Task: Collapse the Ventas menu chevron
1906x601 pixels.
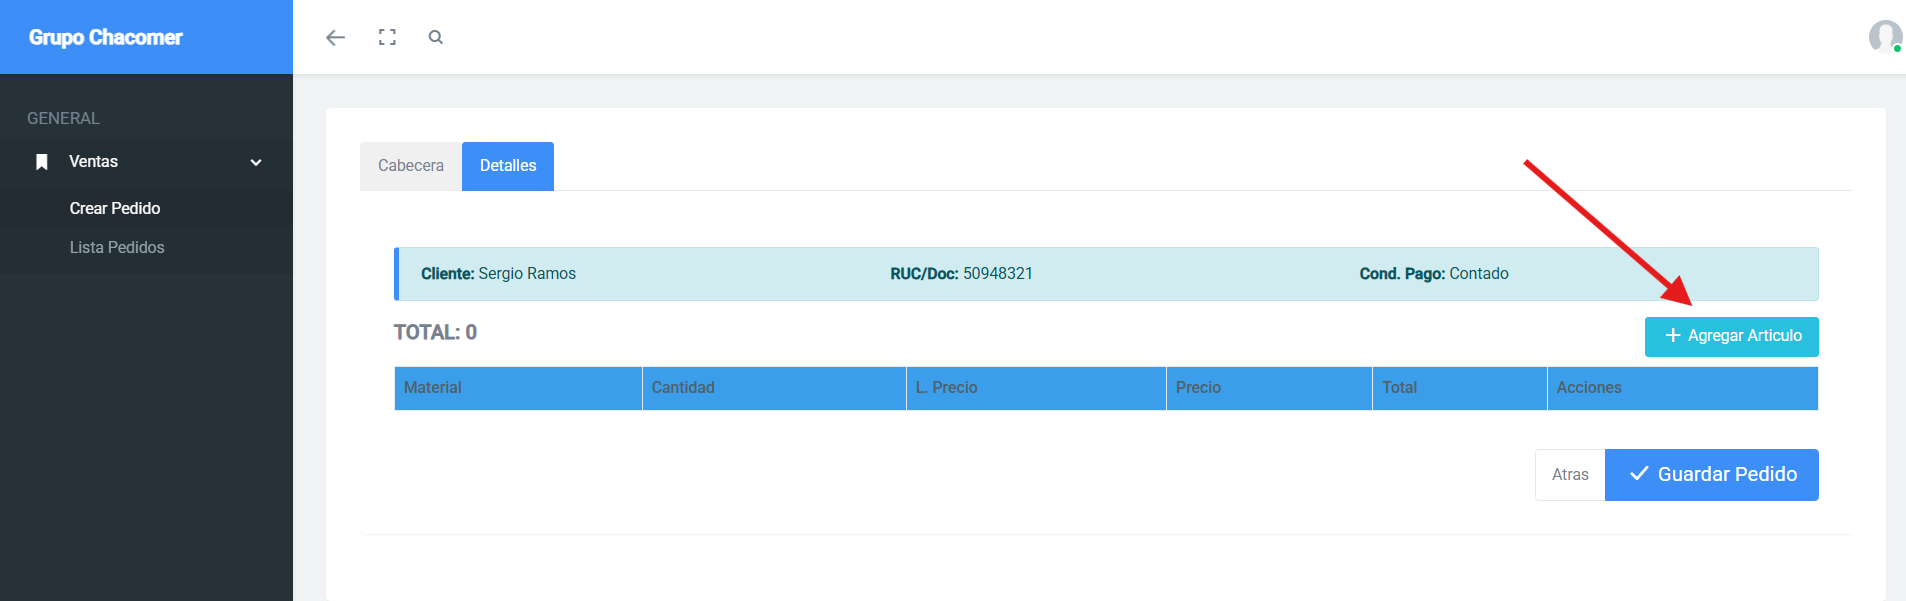Action: 256,162
